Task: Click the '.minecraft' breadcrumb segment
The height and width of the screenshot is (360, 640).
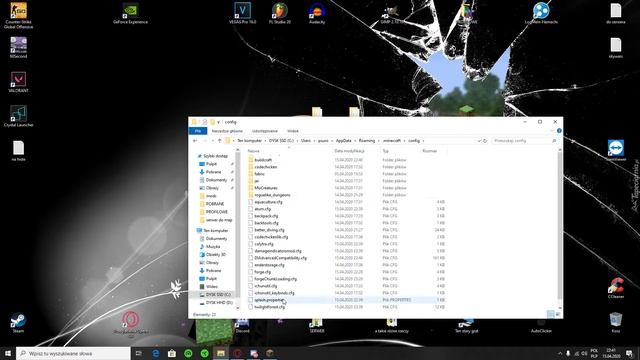Action: pyautogui.click(x=392, y=141)
